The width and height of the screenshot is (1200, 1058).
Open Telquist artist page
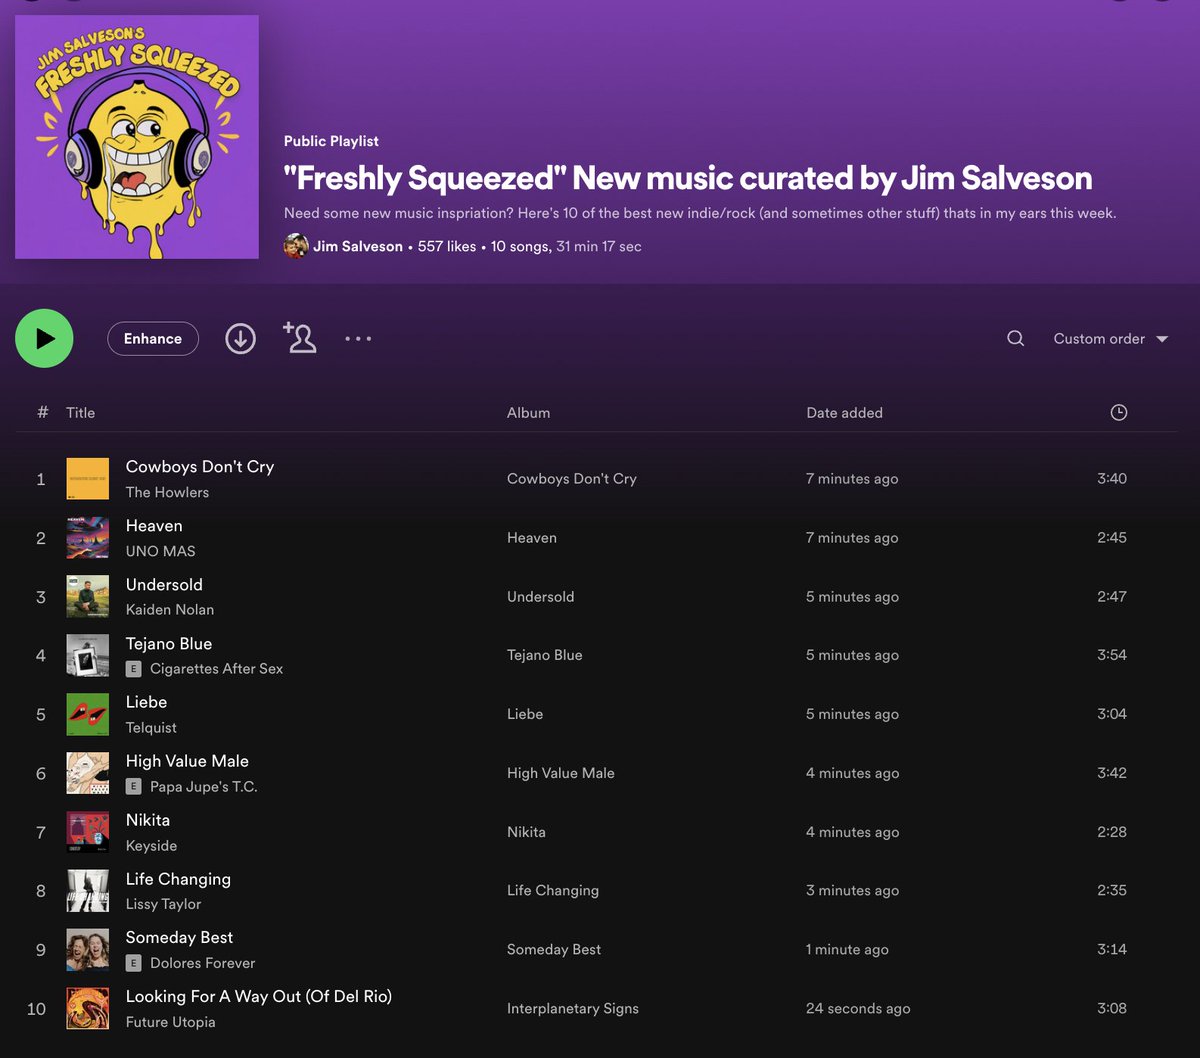point(151,728)
